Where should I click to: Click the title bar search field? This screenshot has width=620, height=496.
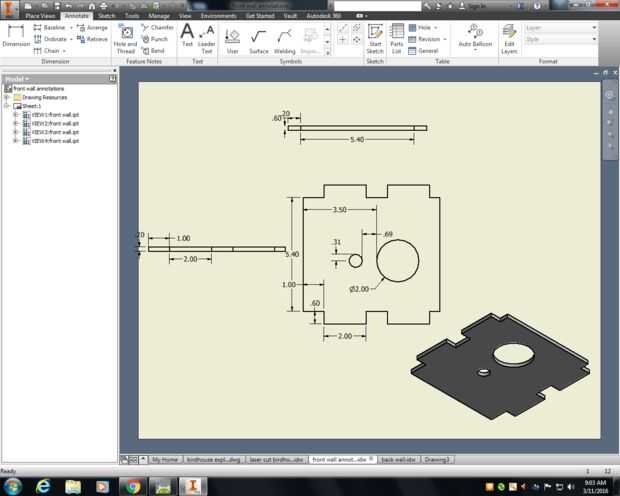pos(378,6)
